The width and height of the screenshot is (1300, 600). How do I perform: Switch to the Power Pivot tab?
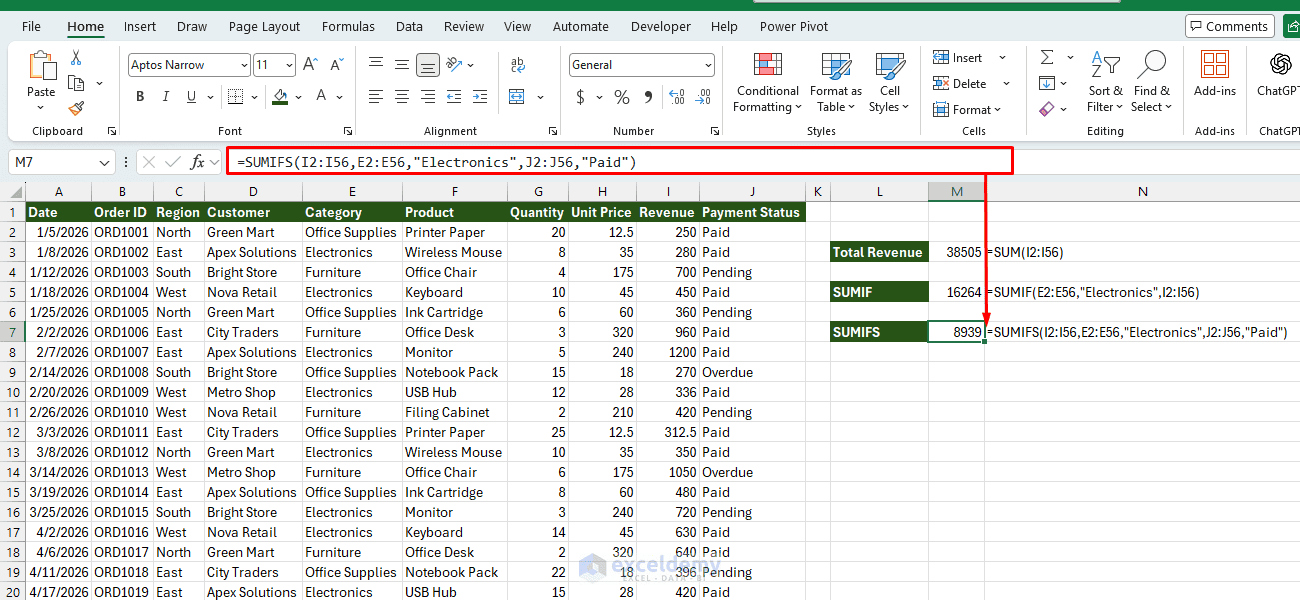pyautogui.click(x=794, y=27)
